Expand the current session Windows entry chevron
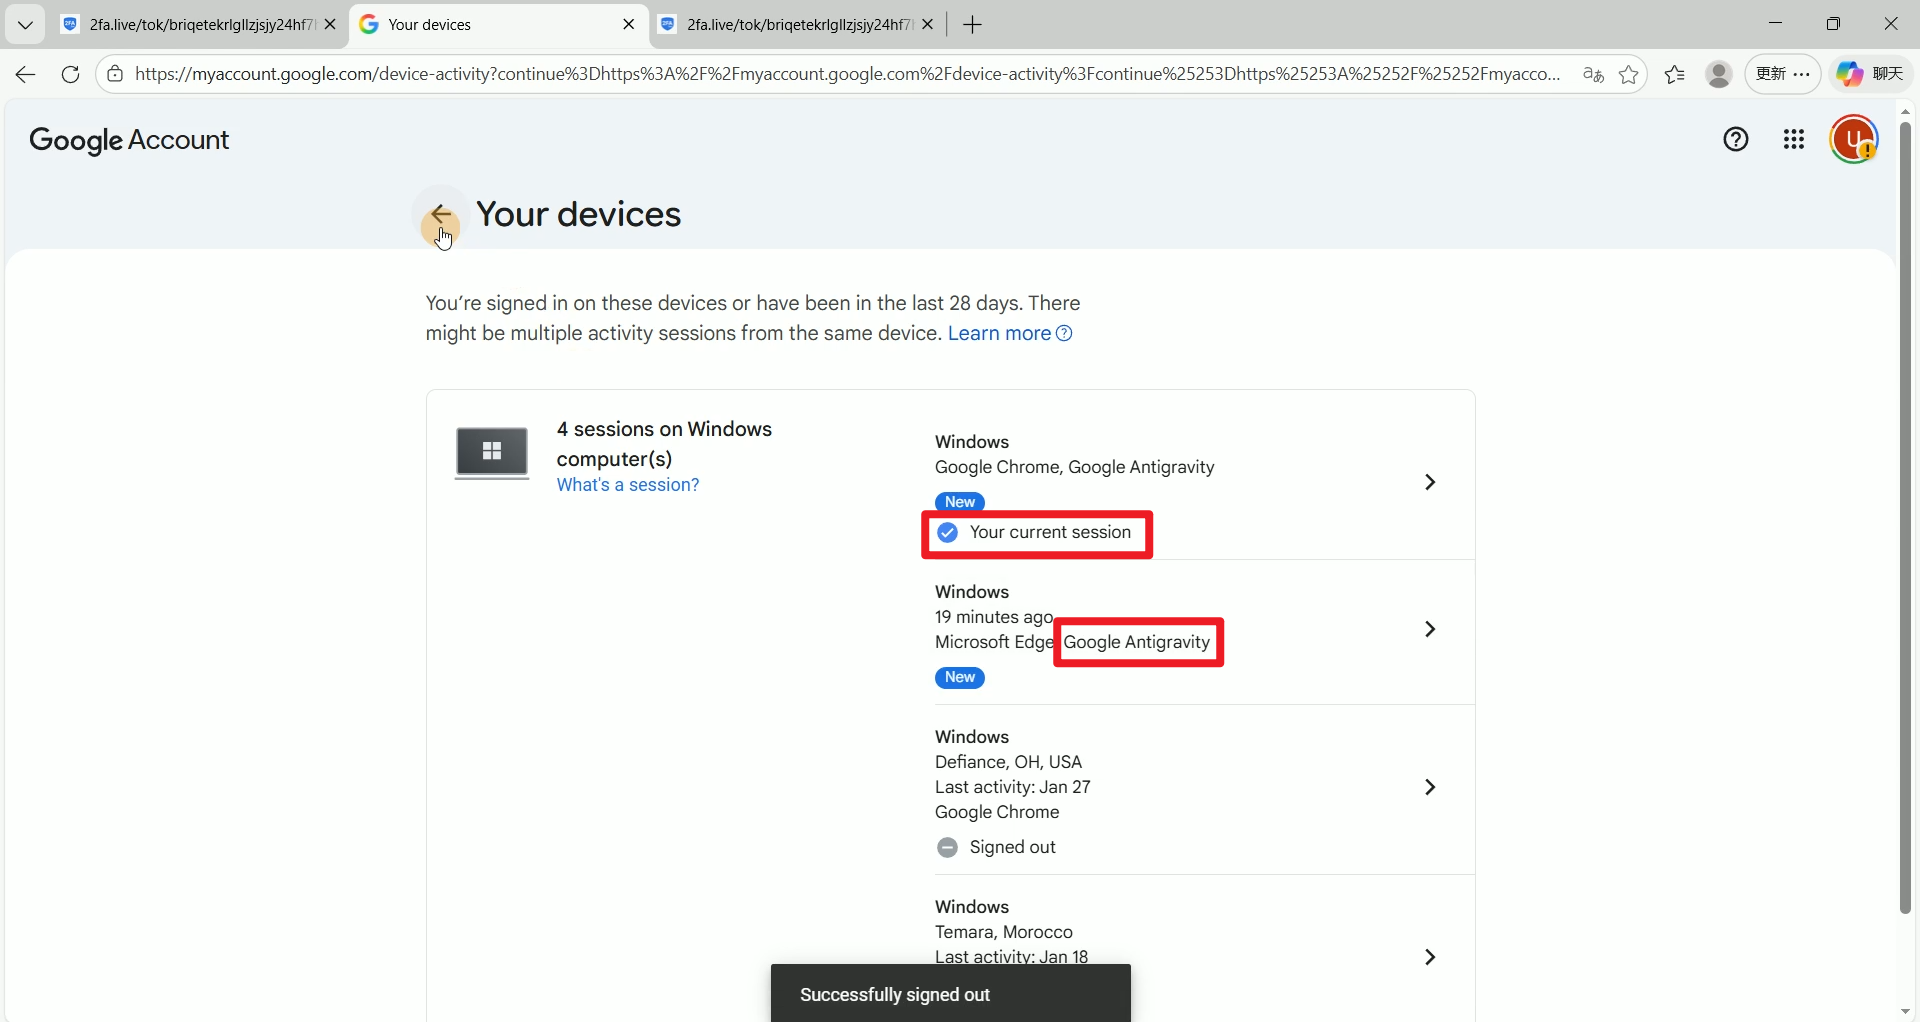Viewport: 1920px width, 1022px height. [x=1430, y=482]
